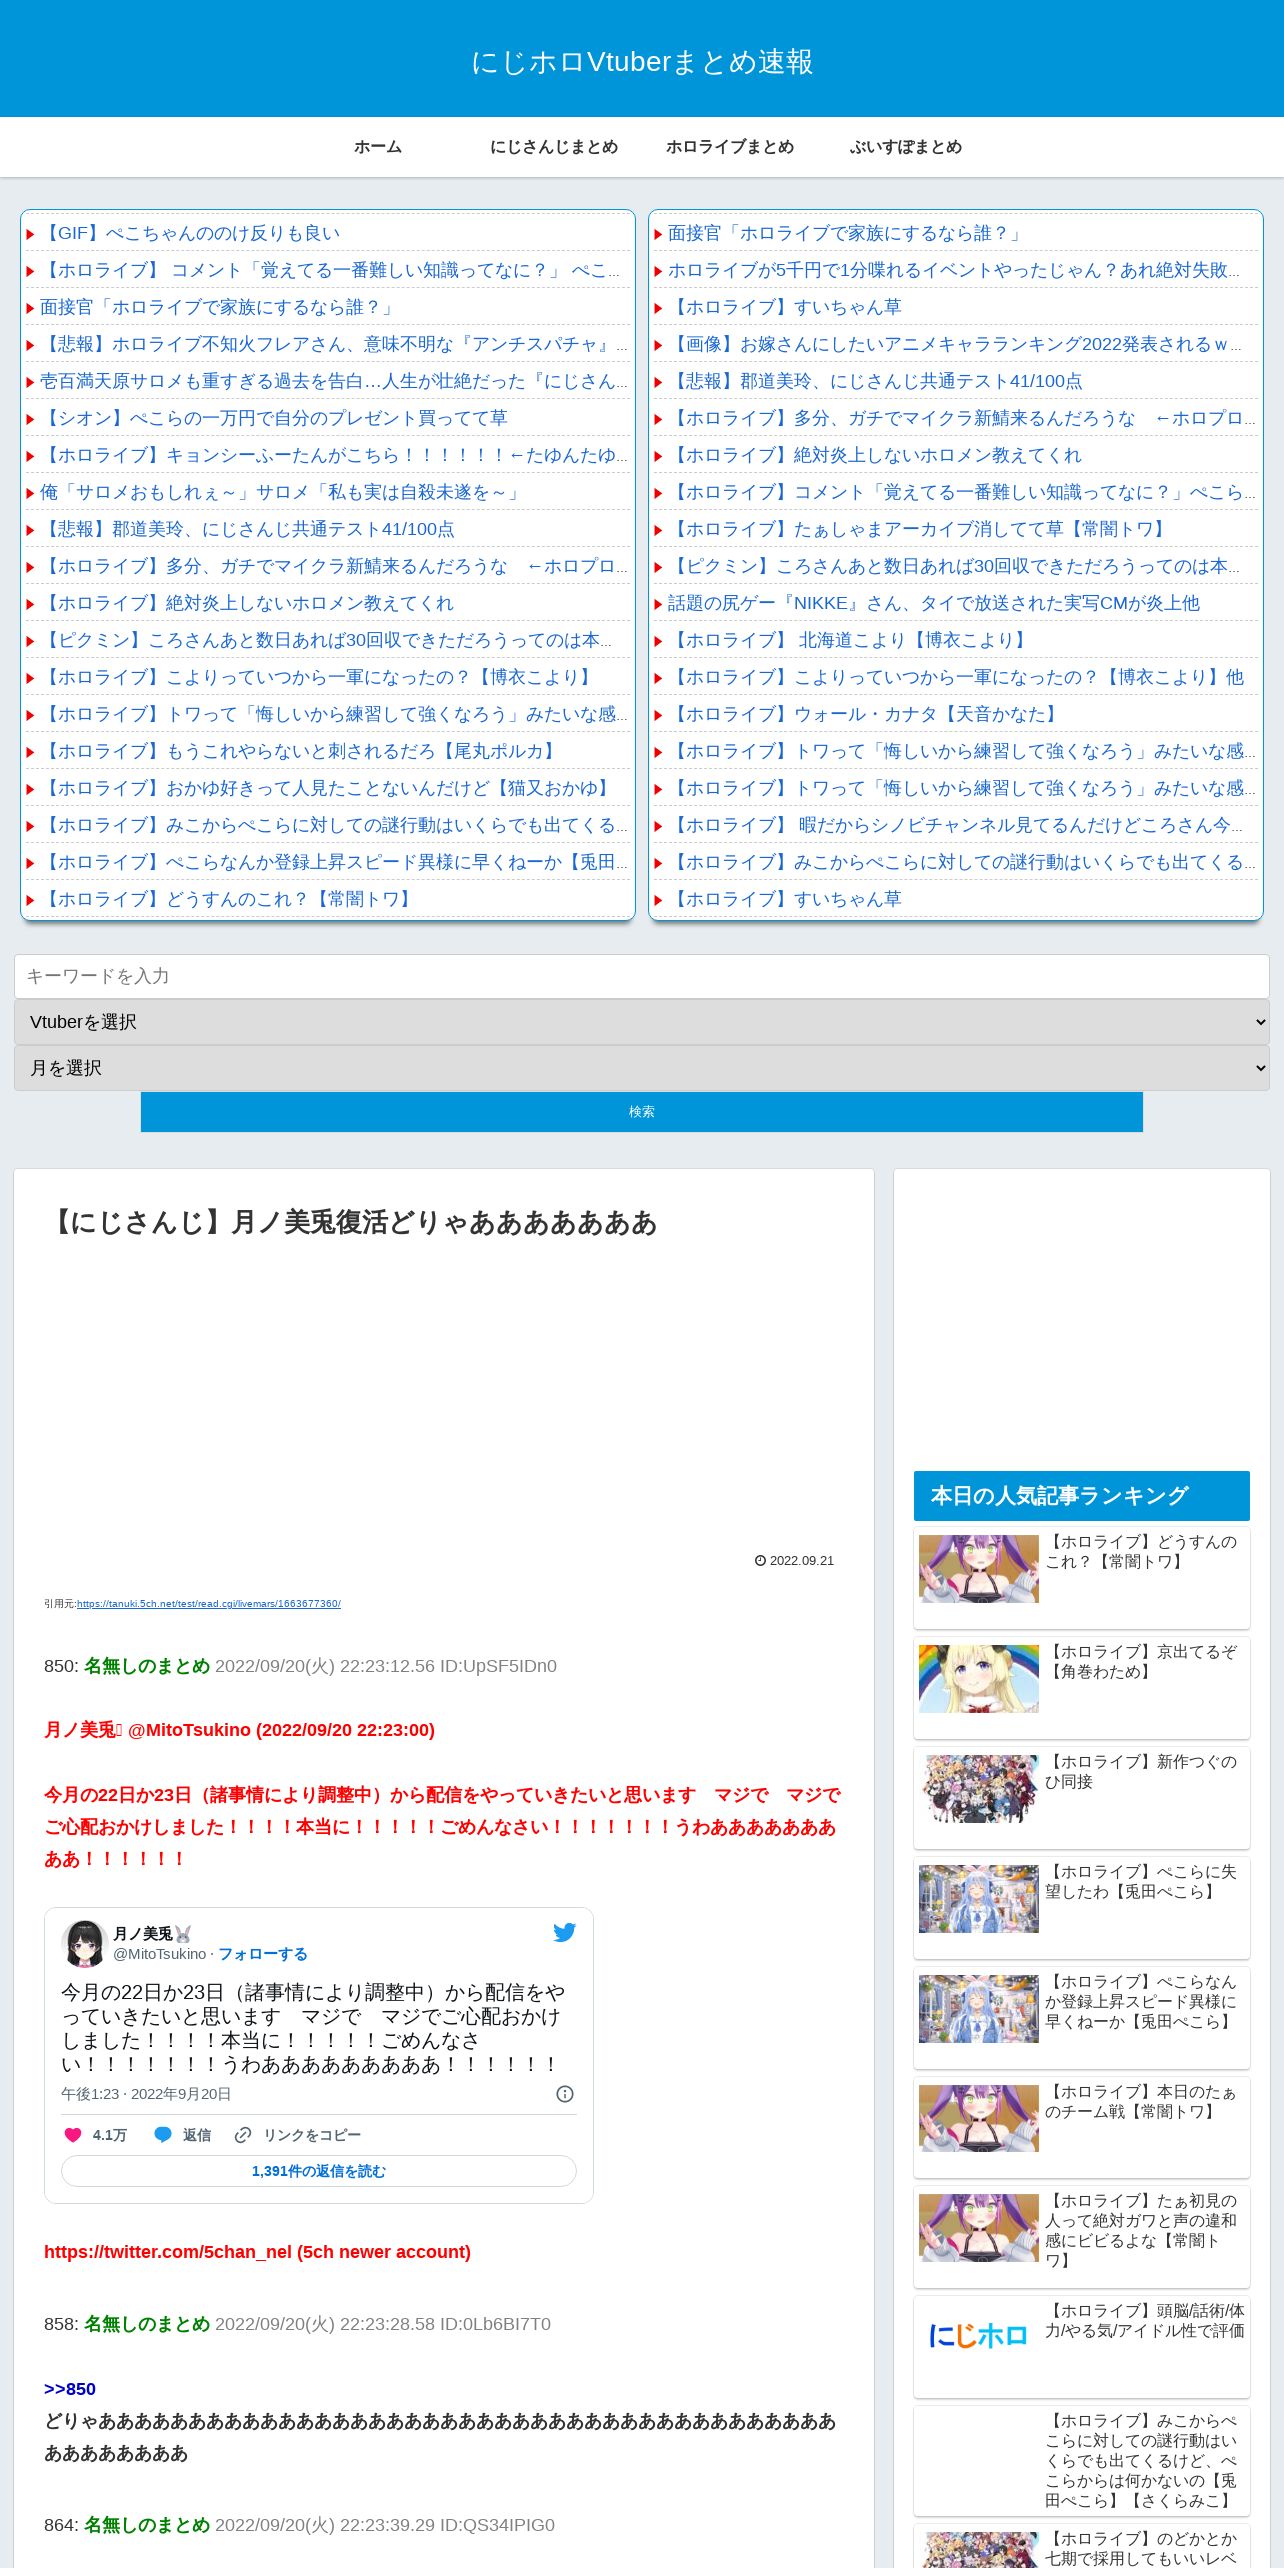Open the tanuki.5ch.net source link
The image size is (1284, 2568).
pyautogui.click(x=209, y=1604)
